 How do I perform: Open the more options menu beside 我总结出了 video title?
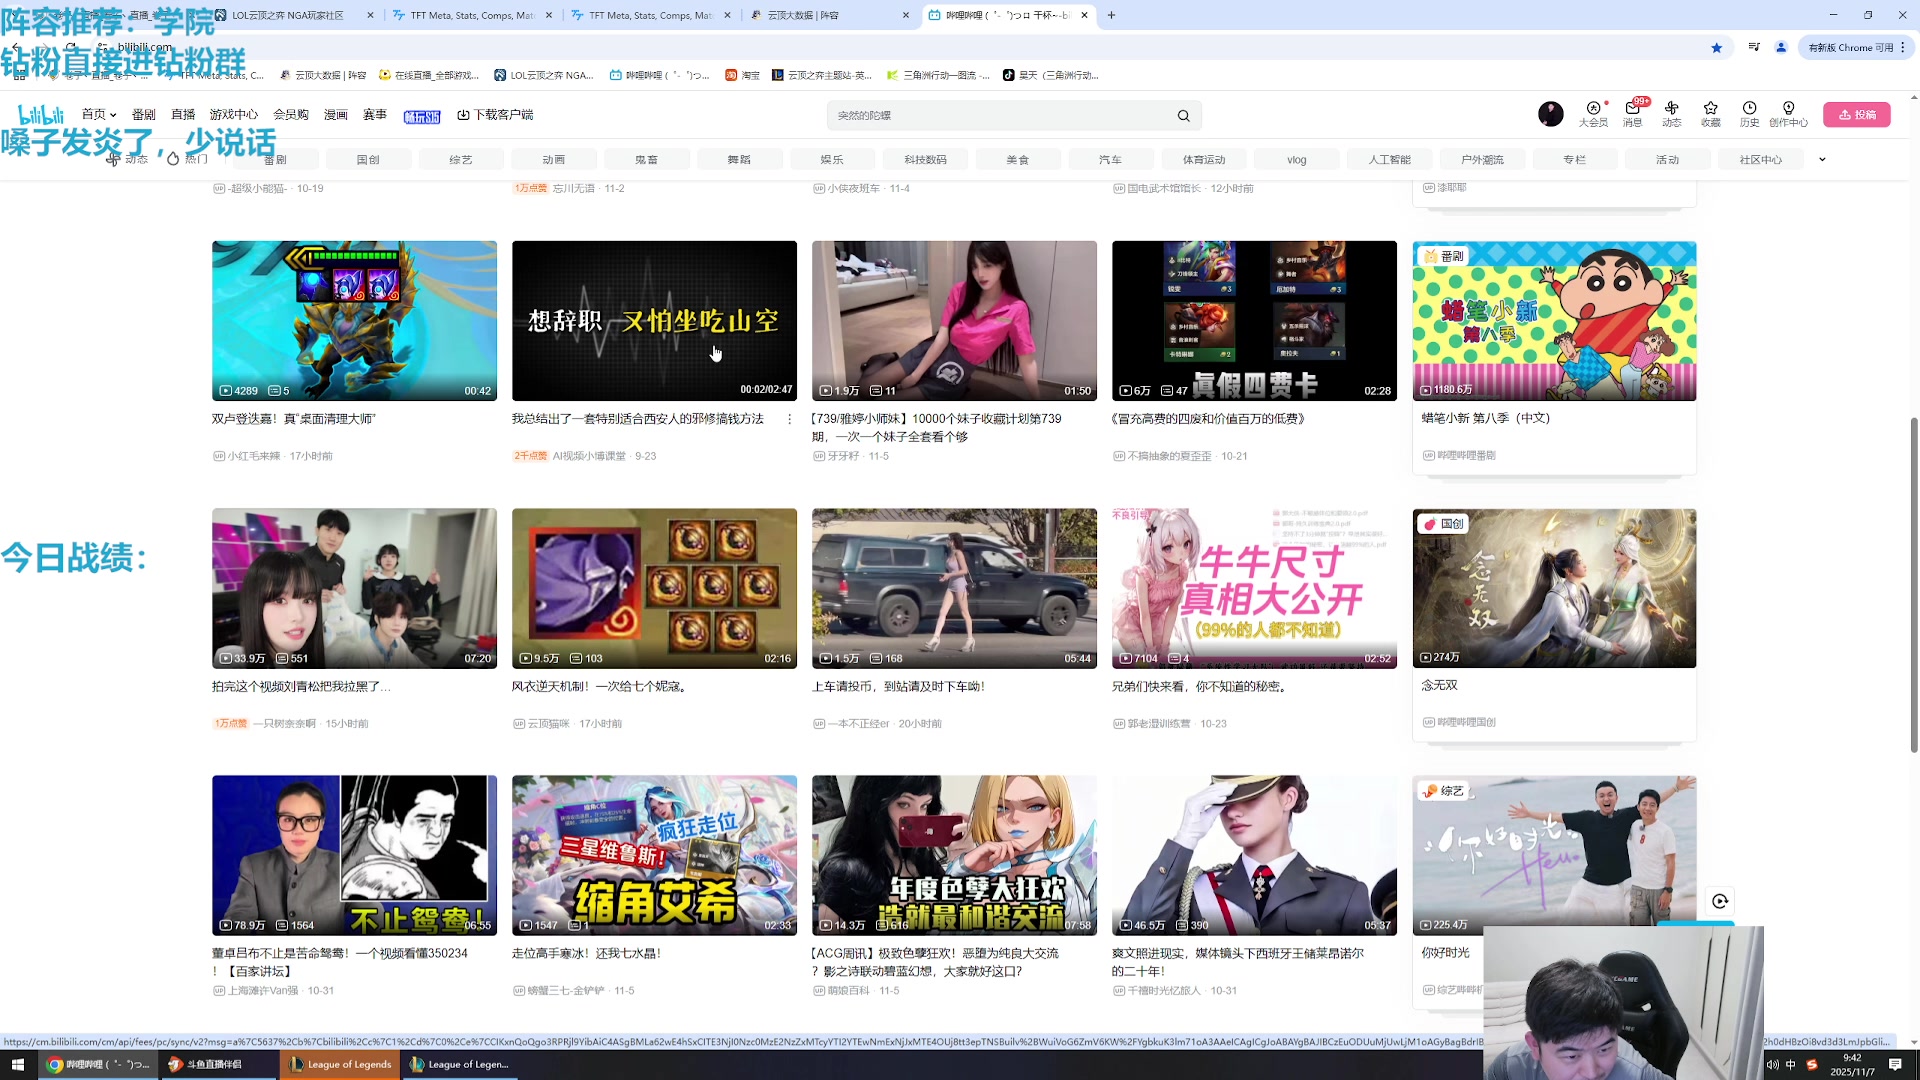tap(789, 419)
